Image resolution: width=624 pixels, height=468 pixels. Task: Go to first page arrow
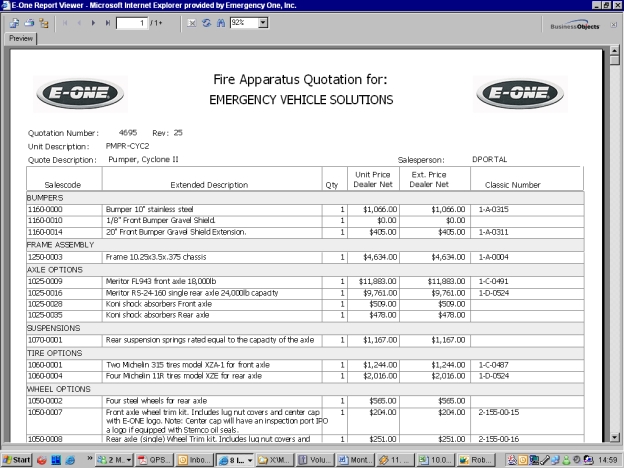click(x=65, y=23)
